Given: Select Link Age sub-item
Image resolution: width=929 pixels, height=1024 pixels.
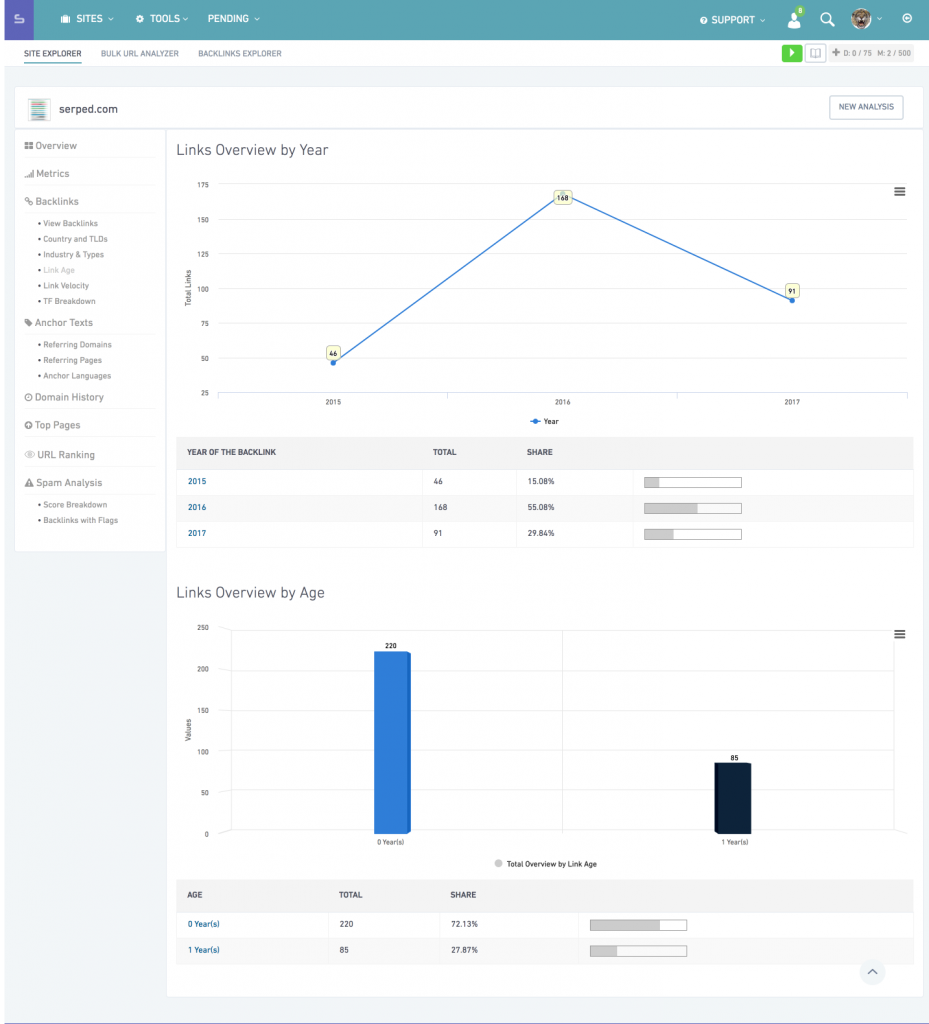Looking at the screenshot, I should [59, 270].
